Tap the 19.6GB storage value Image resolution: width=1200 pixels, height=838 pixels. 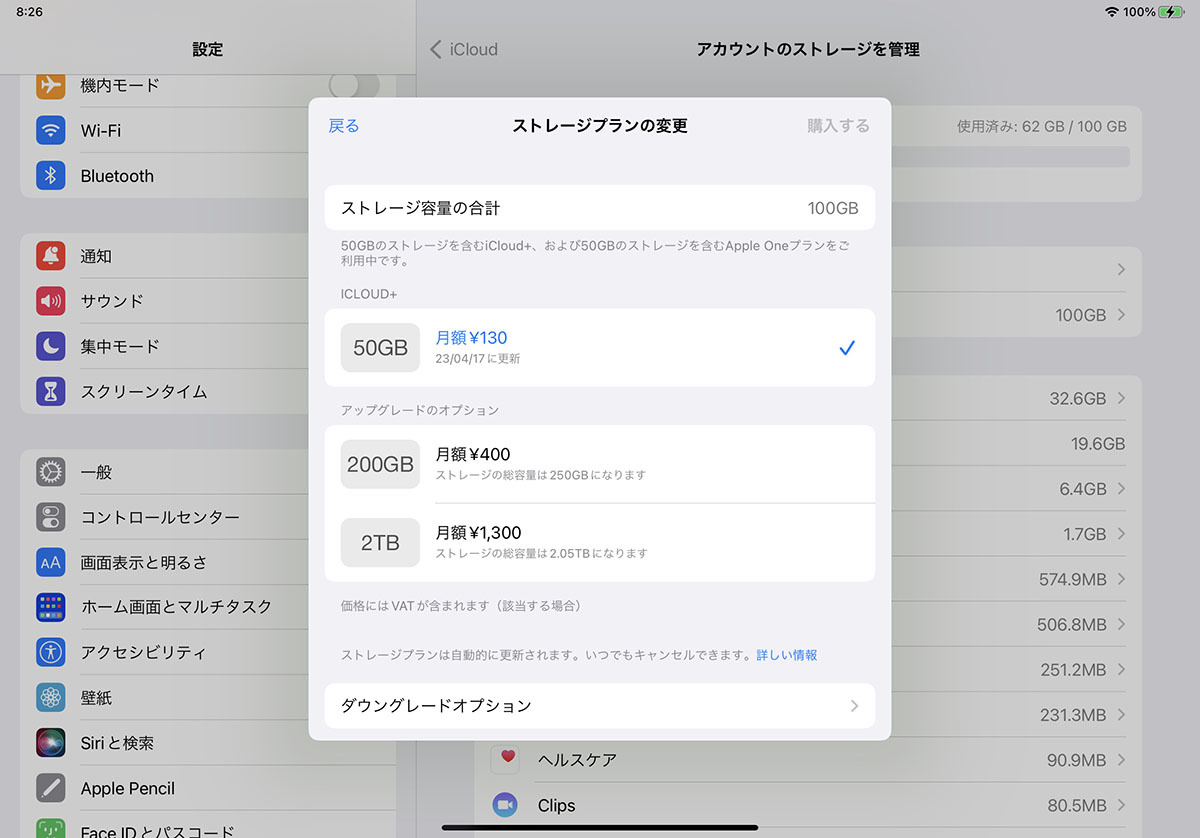tap(1098, 444)
